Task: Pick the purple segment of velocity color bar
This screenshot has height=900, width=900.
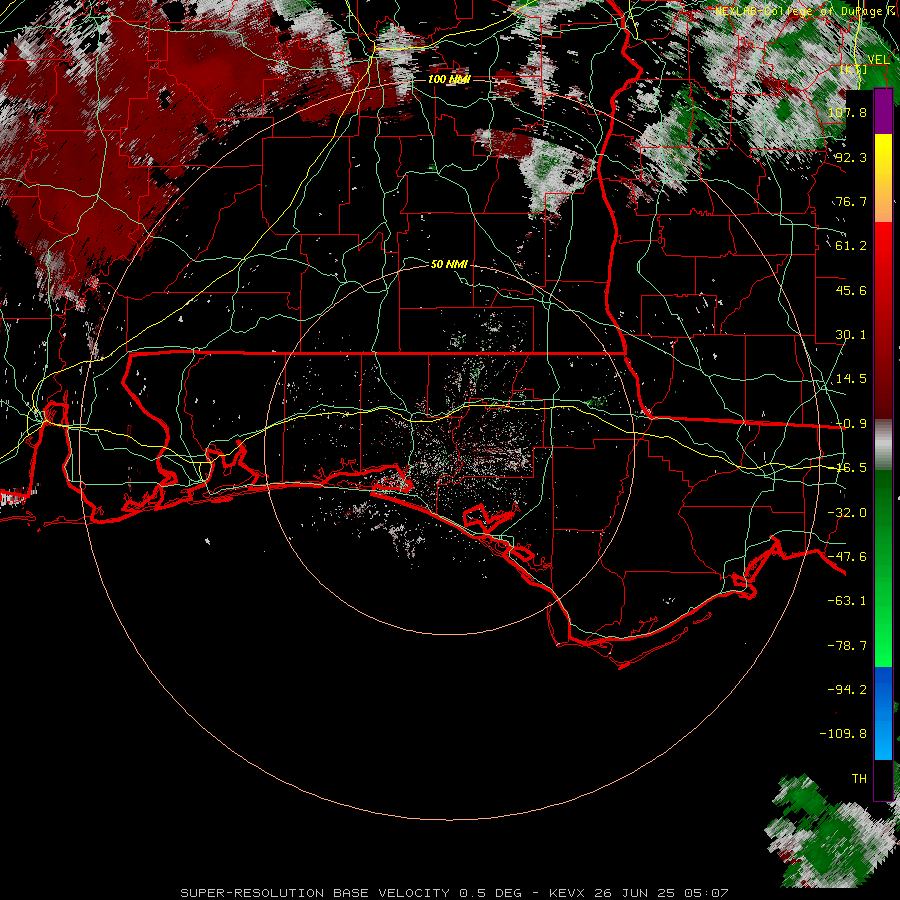Action: pyautogui.click(x=883, y=111)
